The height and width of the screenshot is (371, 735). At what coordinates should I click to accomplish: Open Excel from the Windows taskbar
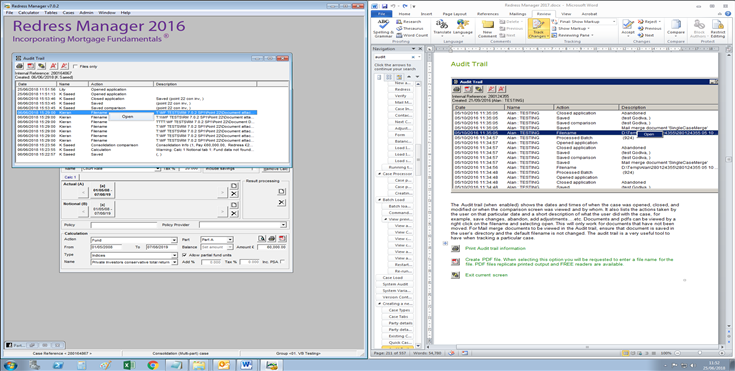click(x=129, y=365)
